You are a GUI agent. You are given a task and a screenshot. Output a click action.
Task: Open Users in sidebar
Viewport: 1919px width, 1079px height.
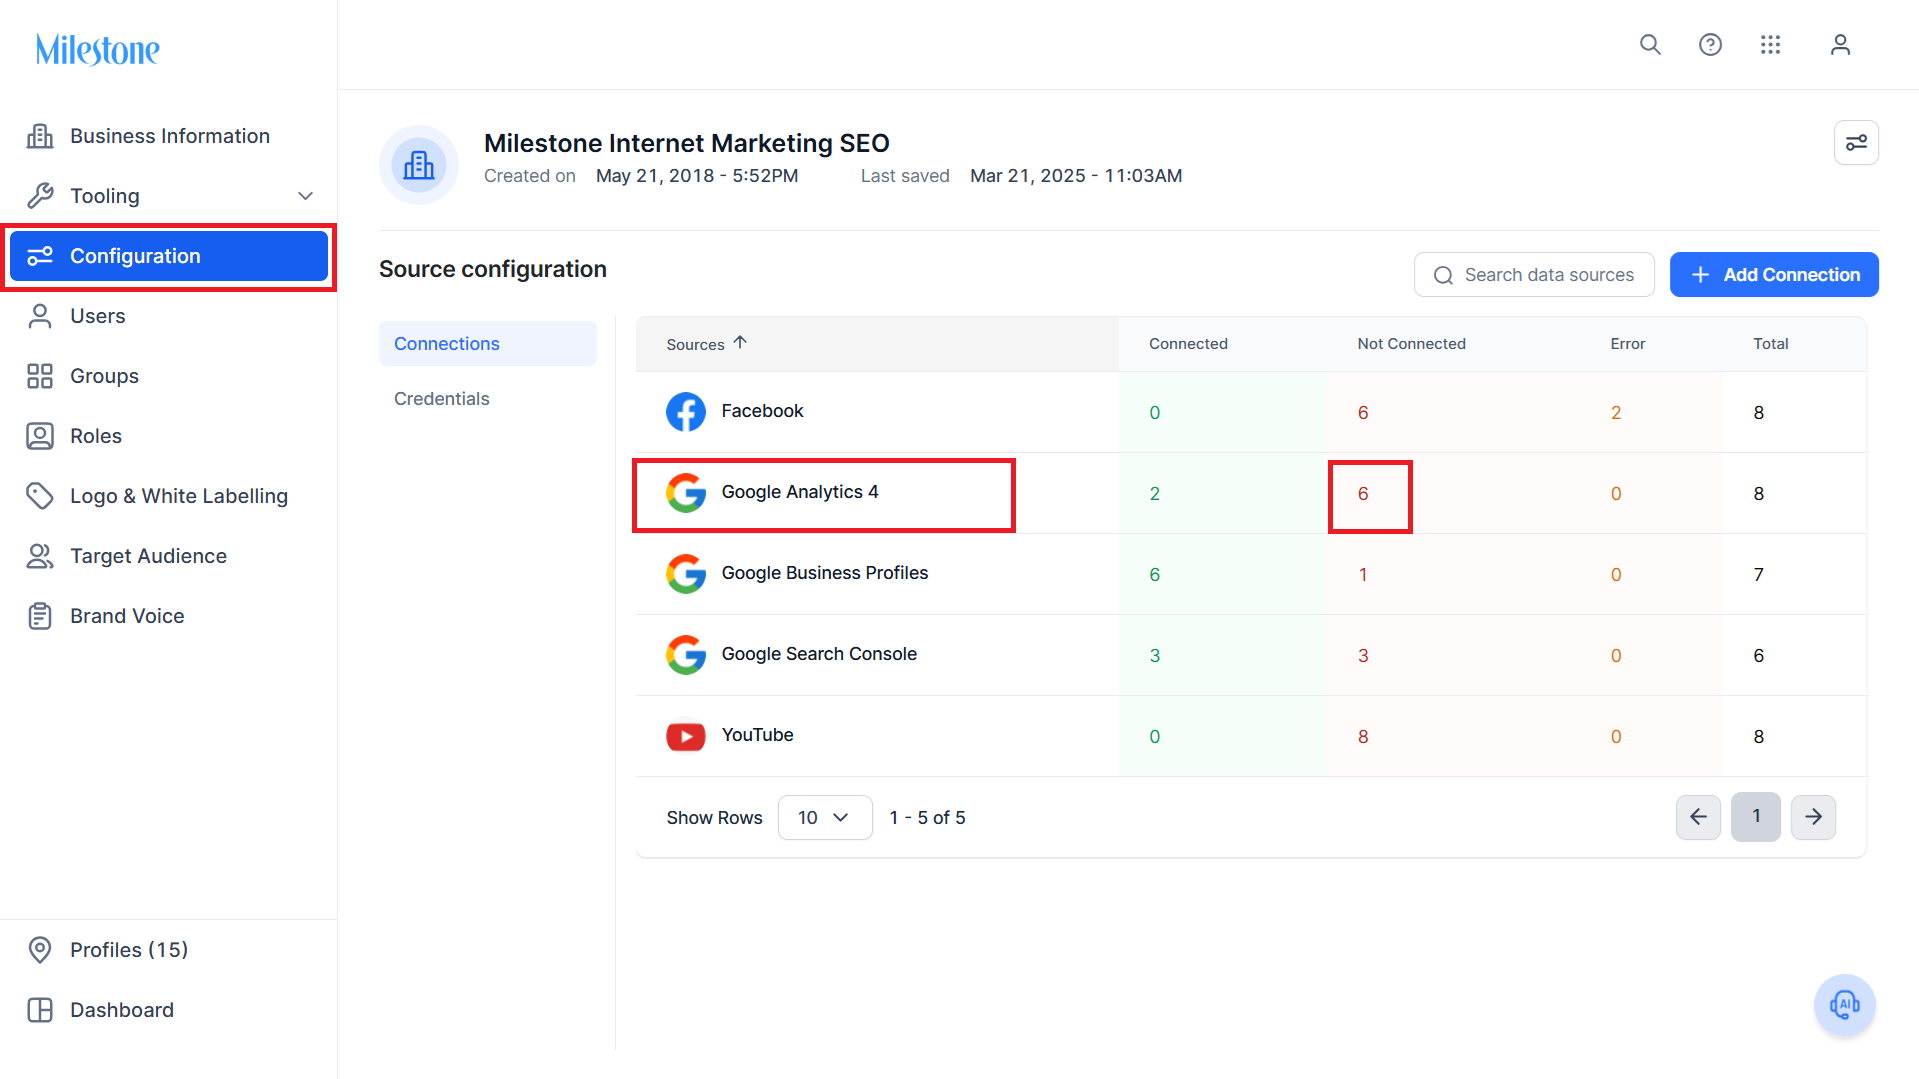click(168, 316)
